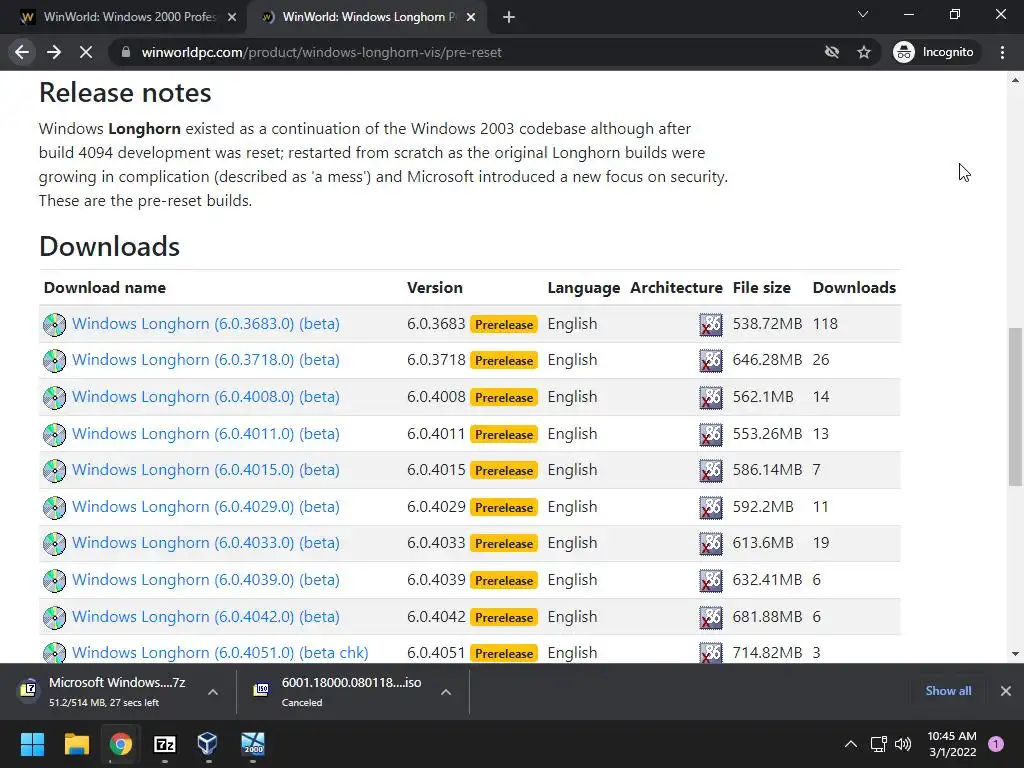Image resolution: width=1024 pixels, height=768 pixels.
Task: Click the Prerelease badge for version 6.0.3683
Action: pos(504,325)
